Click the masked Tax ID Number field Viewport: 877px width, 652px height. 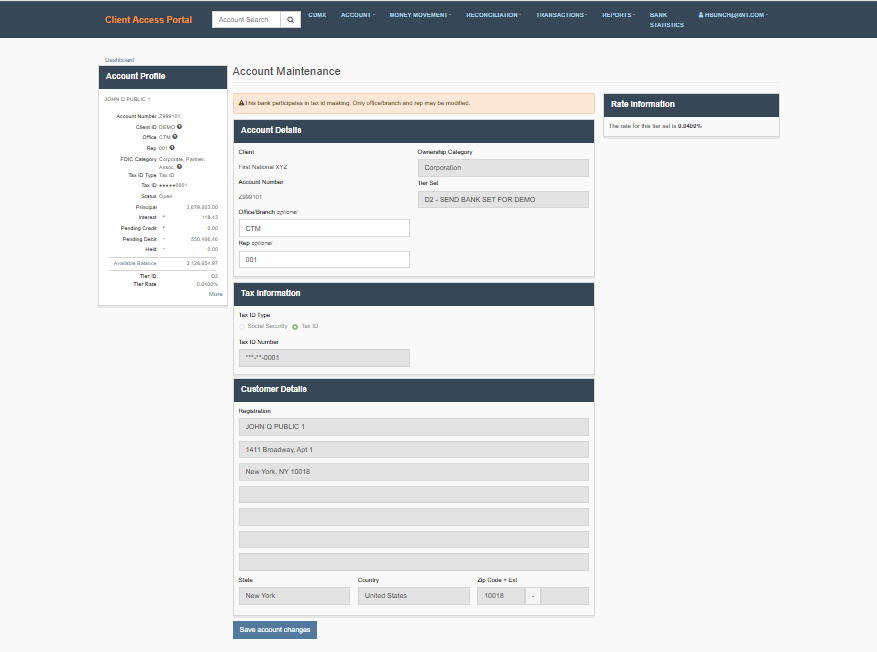point(324,358)
